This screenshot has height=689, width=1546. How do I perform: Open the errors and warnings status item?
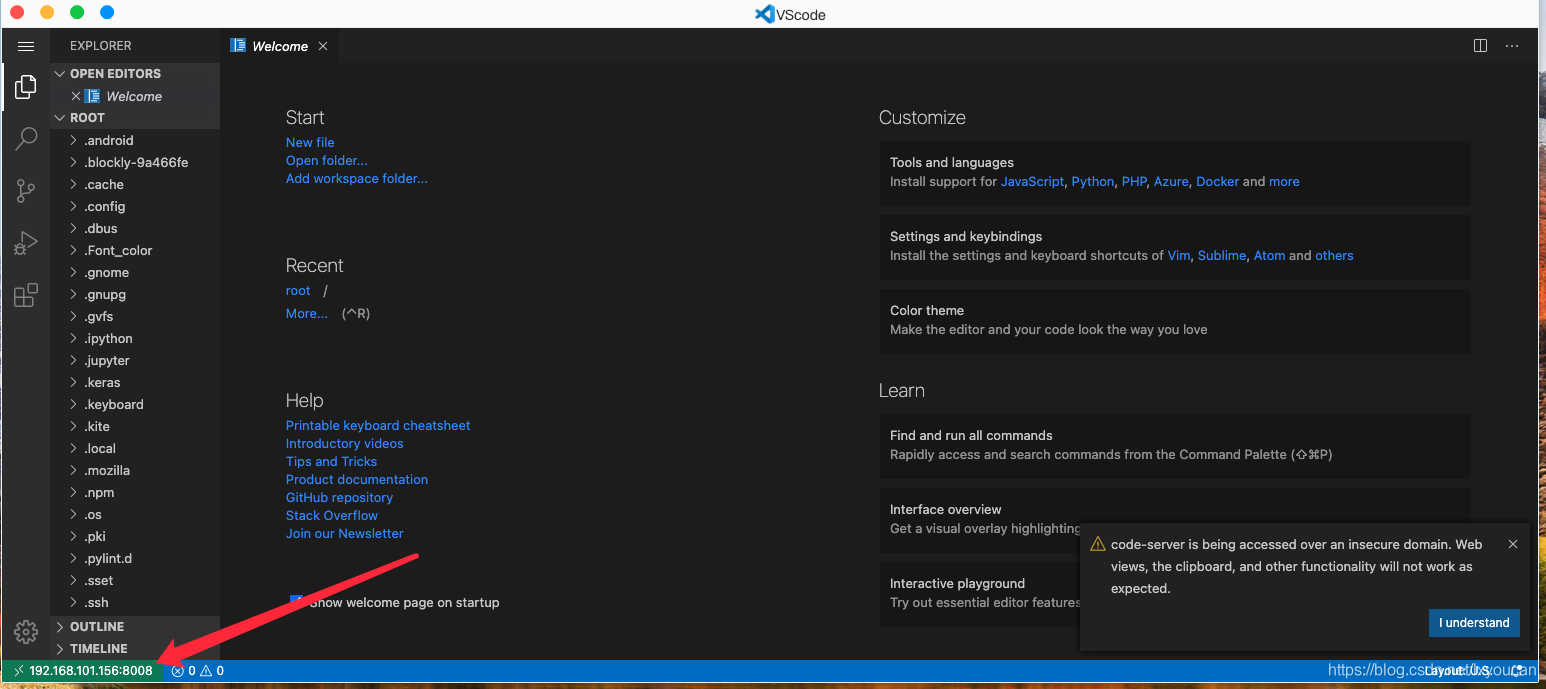[x=197, y=670]
